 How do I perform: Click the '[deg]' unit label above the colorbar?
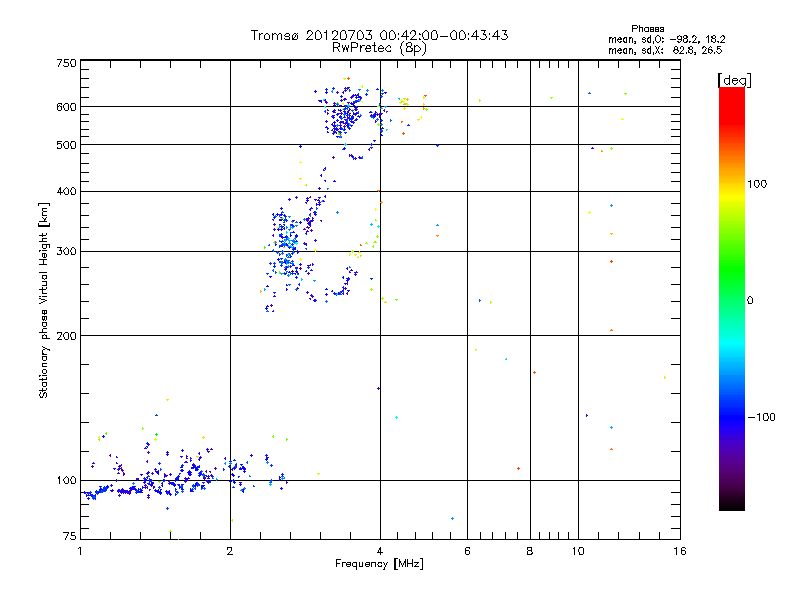click(x=734, y=80)
